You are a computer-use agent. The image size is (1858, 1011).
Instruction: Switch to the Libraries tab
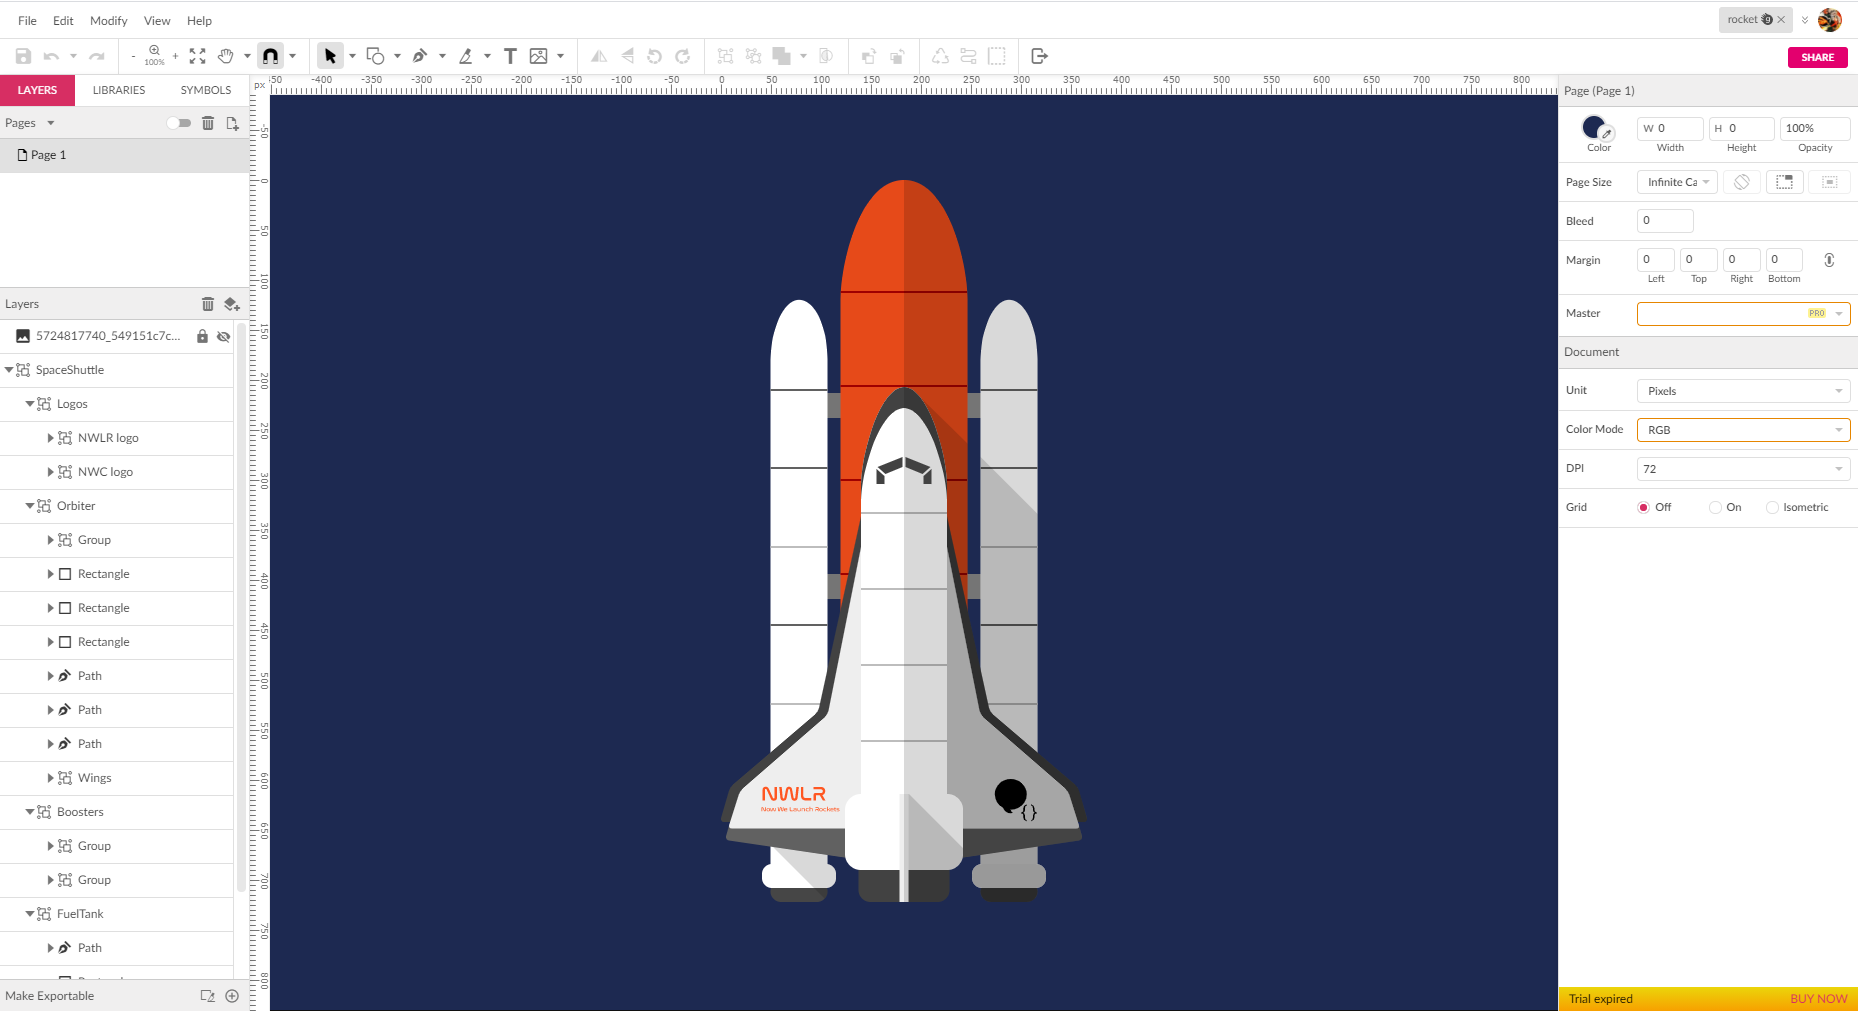118,90
